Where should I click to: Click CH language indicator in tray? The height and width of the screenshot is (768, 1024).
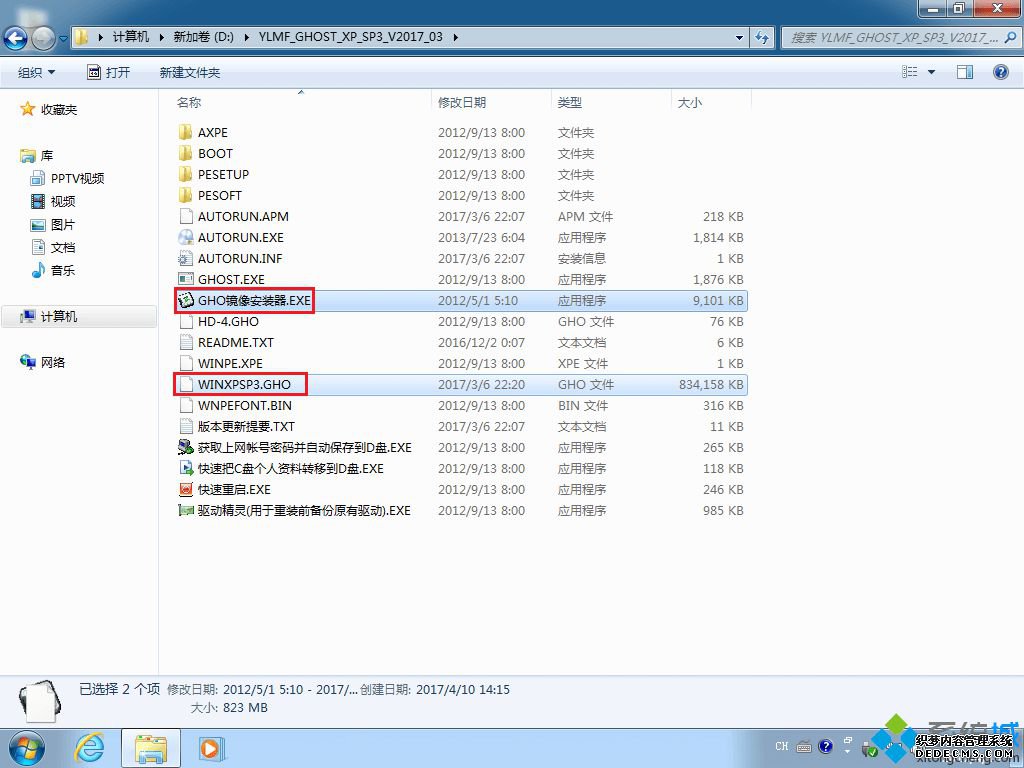pyautogui.click(x=782, y=746)
